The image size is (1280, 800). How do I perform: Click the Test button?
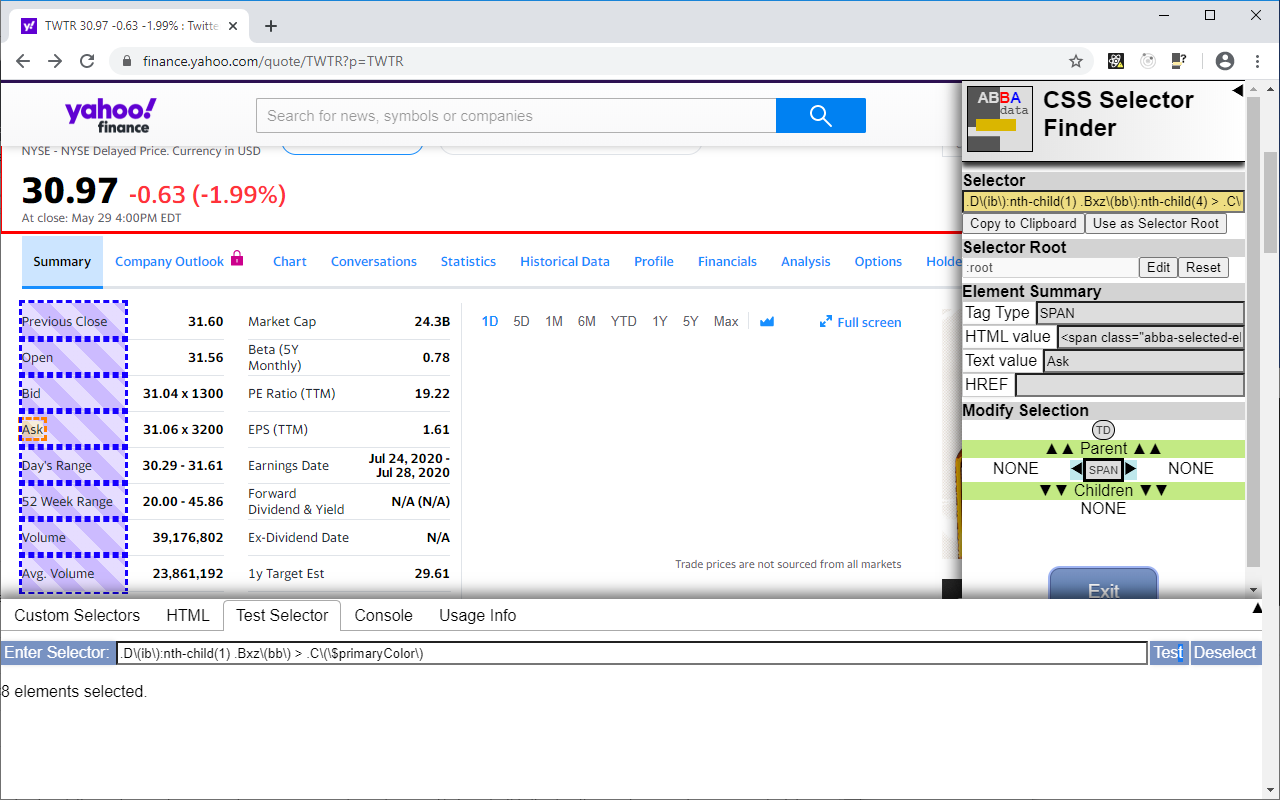tap(1168, 653)
